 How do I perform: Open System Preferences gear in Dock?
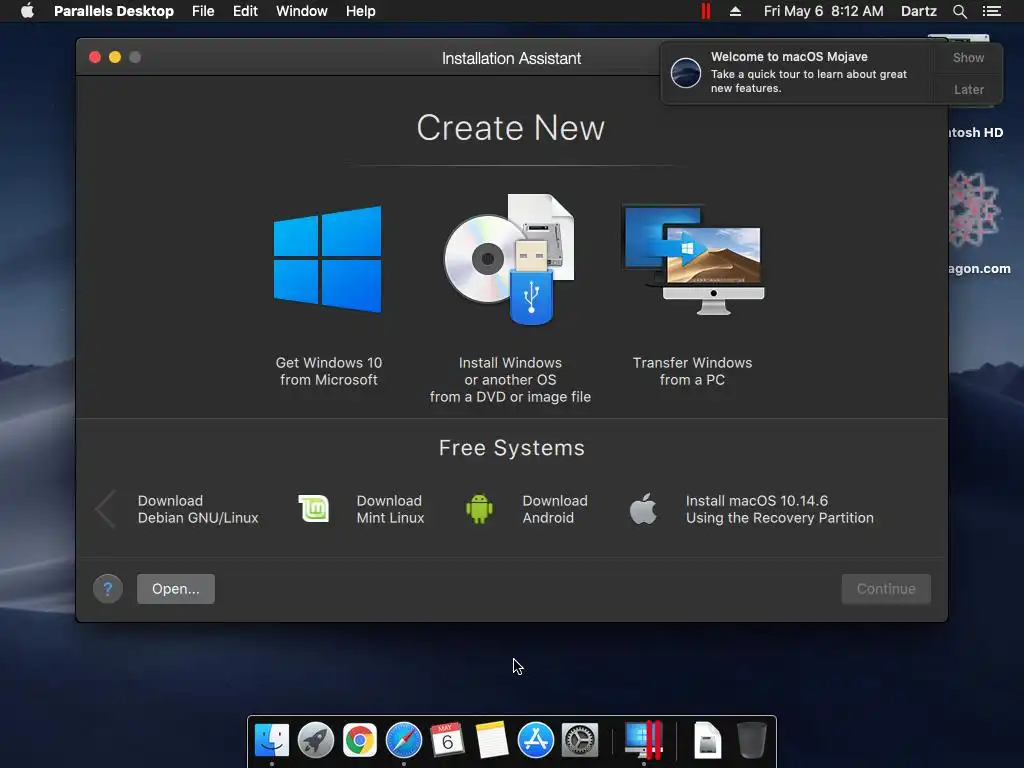580,741
